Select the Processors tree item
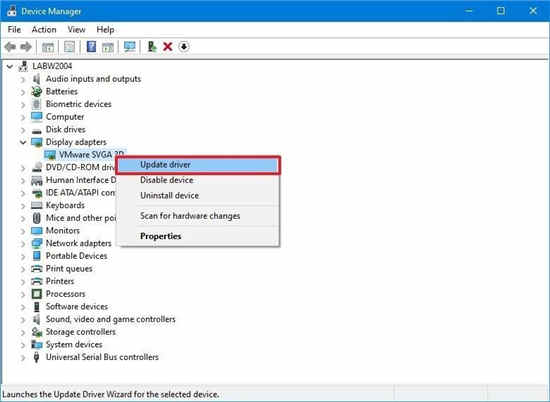This screenshot has height=402, width=550. click(x=65, y=294)
